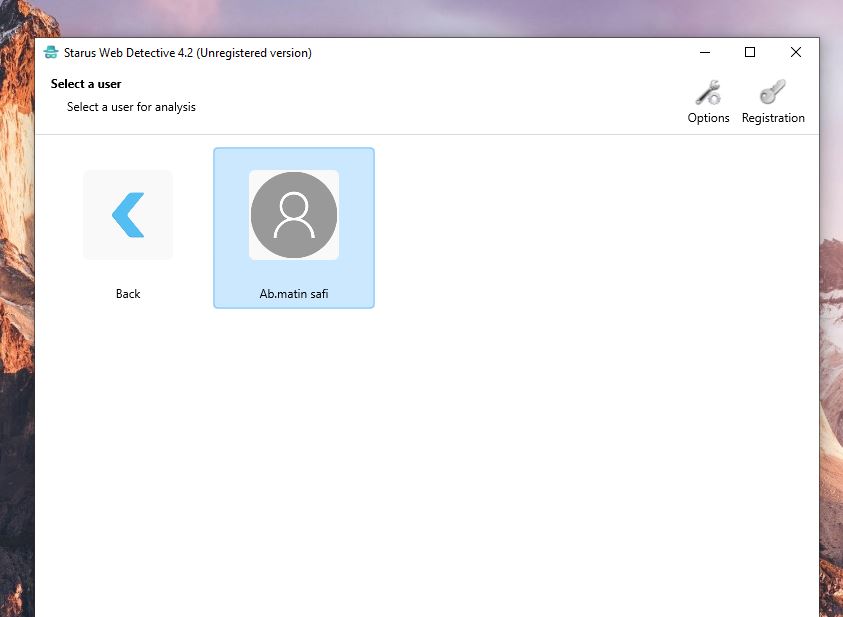Click the Select a user heading
Screen dimensions: 843x617
[86, 84]
